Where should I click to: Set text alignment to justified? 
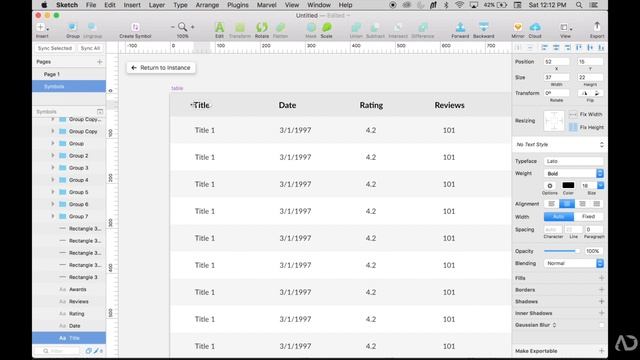point(597,204)
